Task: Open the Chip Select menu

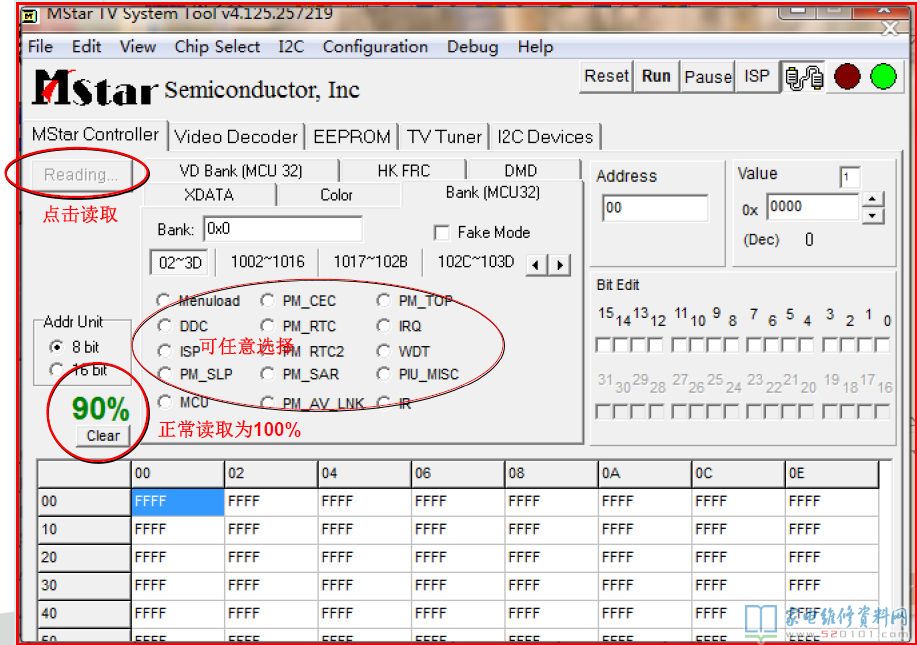Action: click(x=217, y=47)
